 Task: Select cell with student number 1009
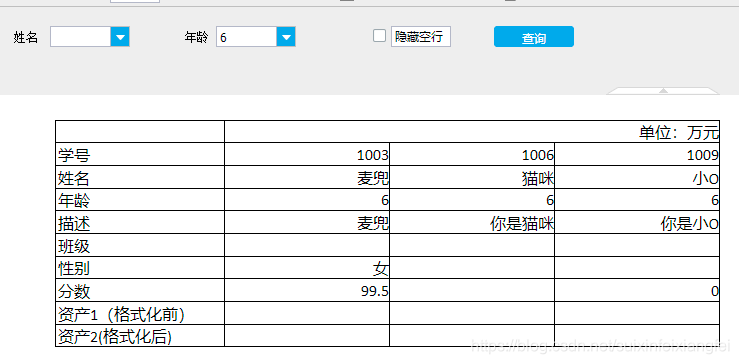click(637, 154)
